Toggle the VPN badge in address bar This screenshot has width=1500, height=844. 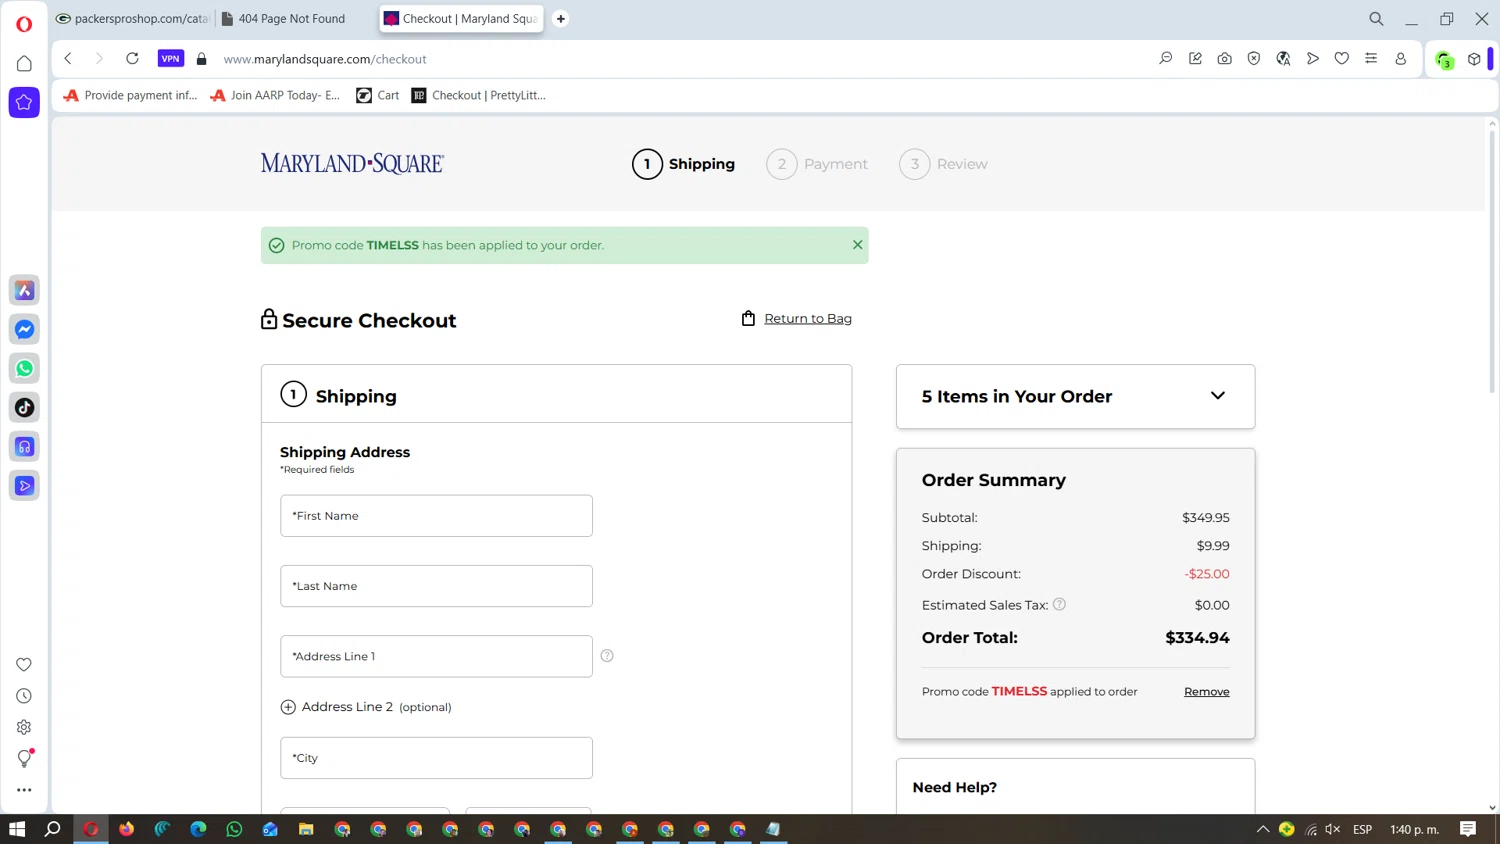coord(171,59)
